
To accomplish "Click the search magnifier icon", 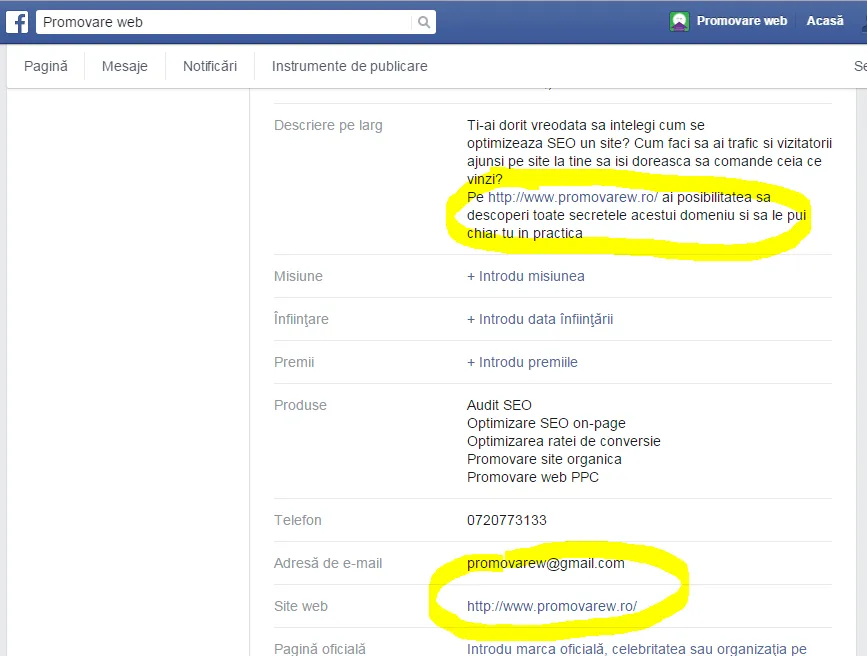I will tap(424, 22).
